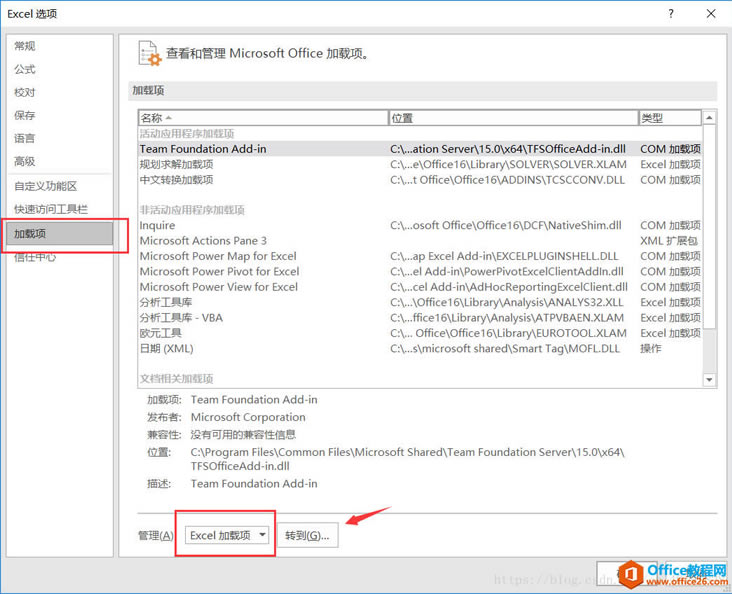Click the XML 扩展包 type cell
Screen dimensions: 732x594
click(669, 240)
